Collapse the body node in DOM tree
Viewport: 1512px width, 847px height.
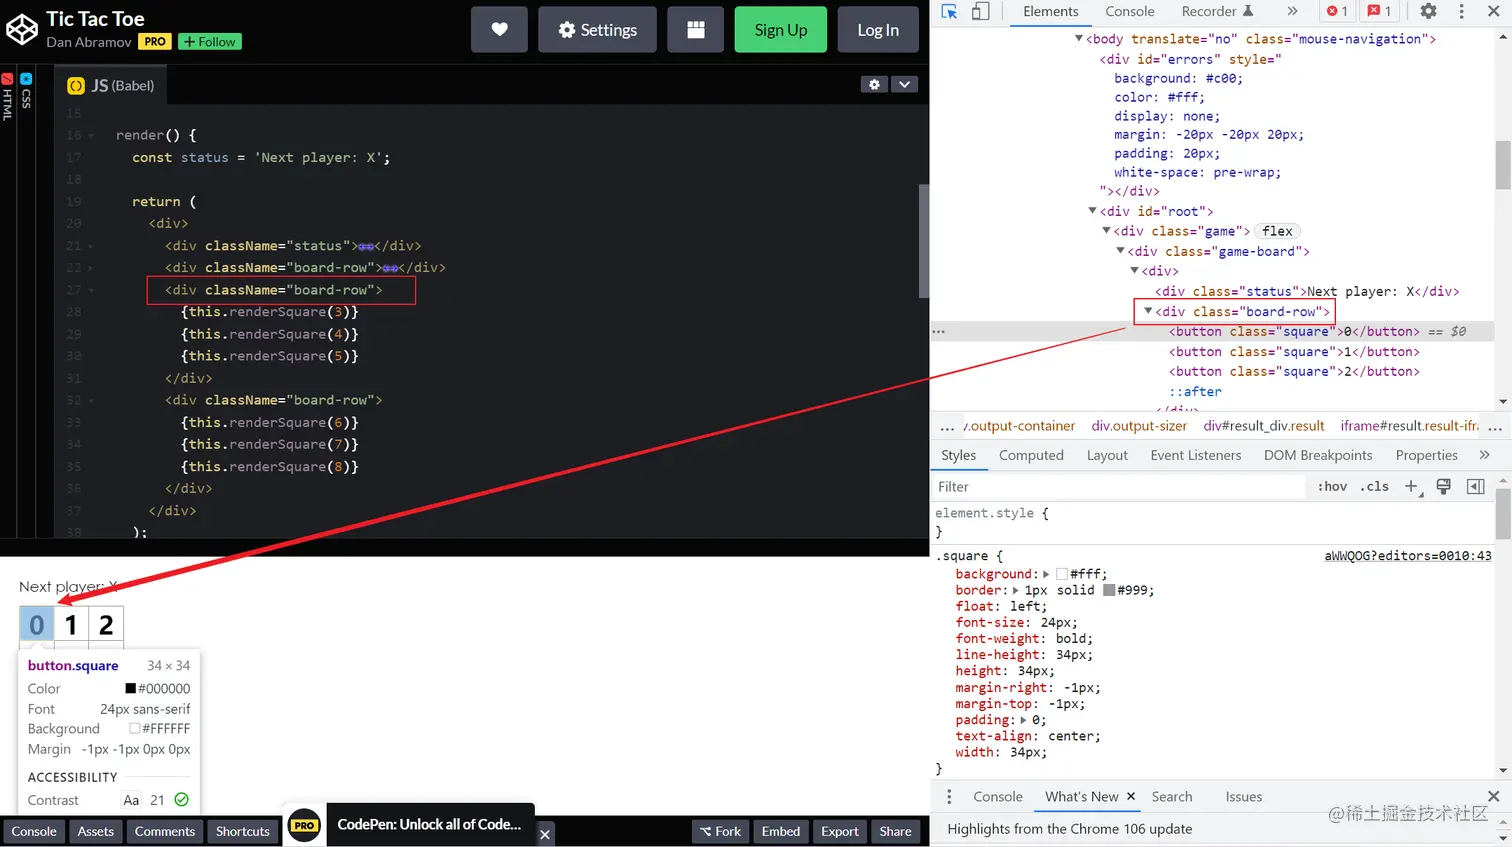tap(1079, 39)
